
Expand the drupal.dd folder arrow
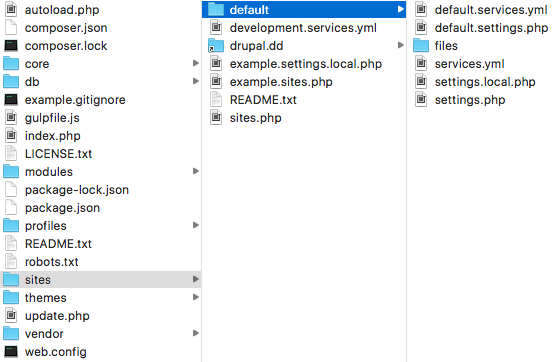(x=401, y=45)
